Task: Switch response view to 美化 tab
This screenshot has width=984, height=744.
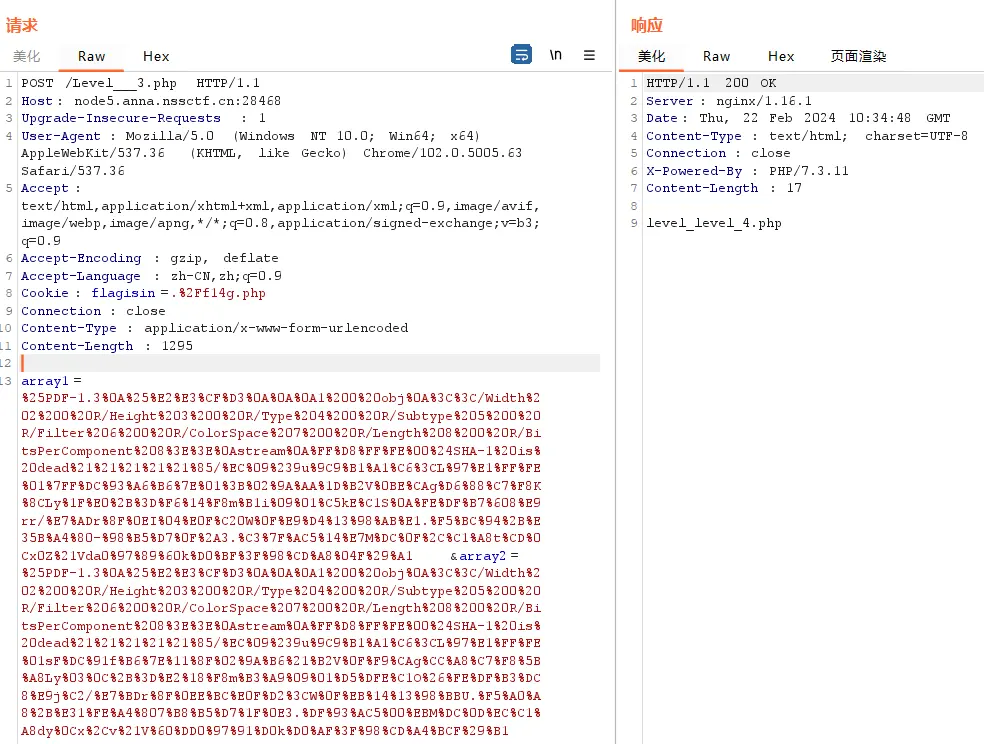Action: 651,57
